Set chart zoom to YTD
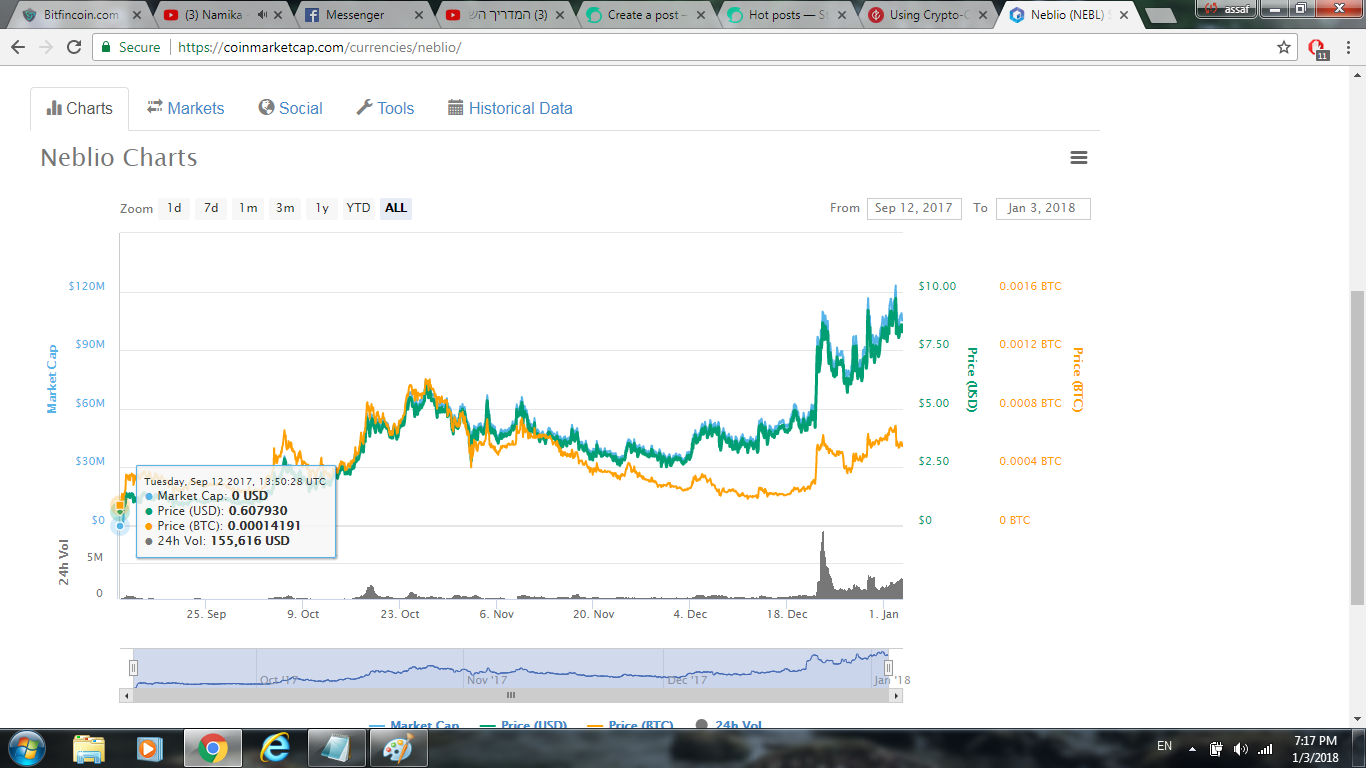Screen dimensions: 1366x768 (358, 208)
